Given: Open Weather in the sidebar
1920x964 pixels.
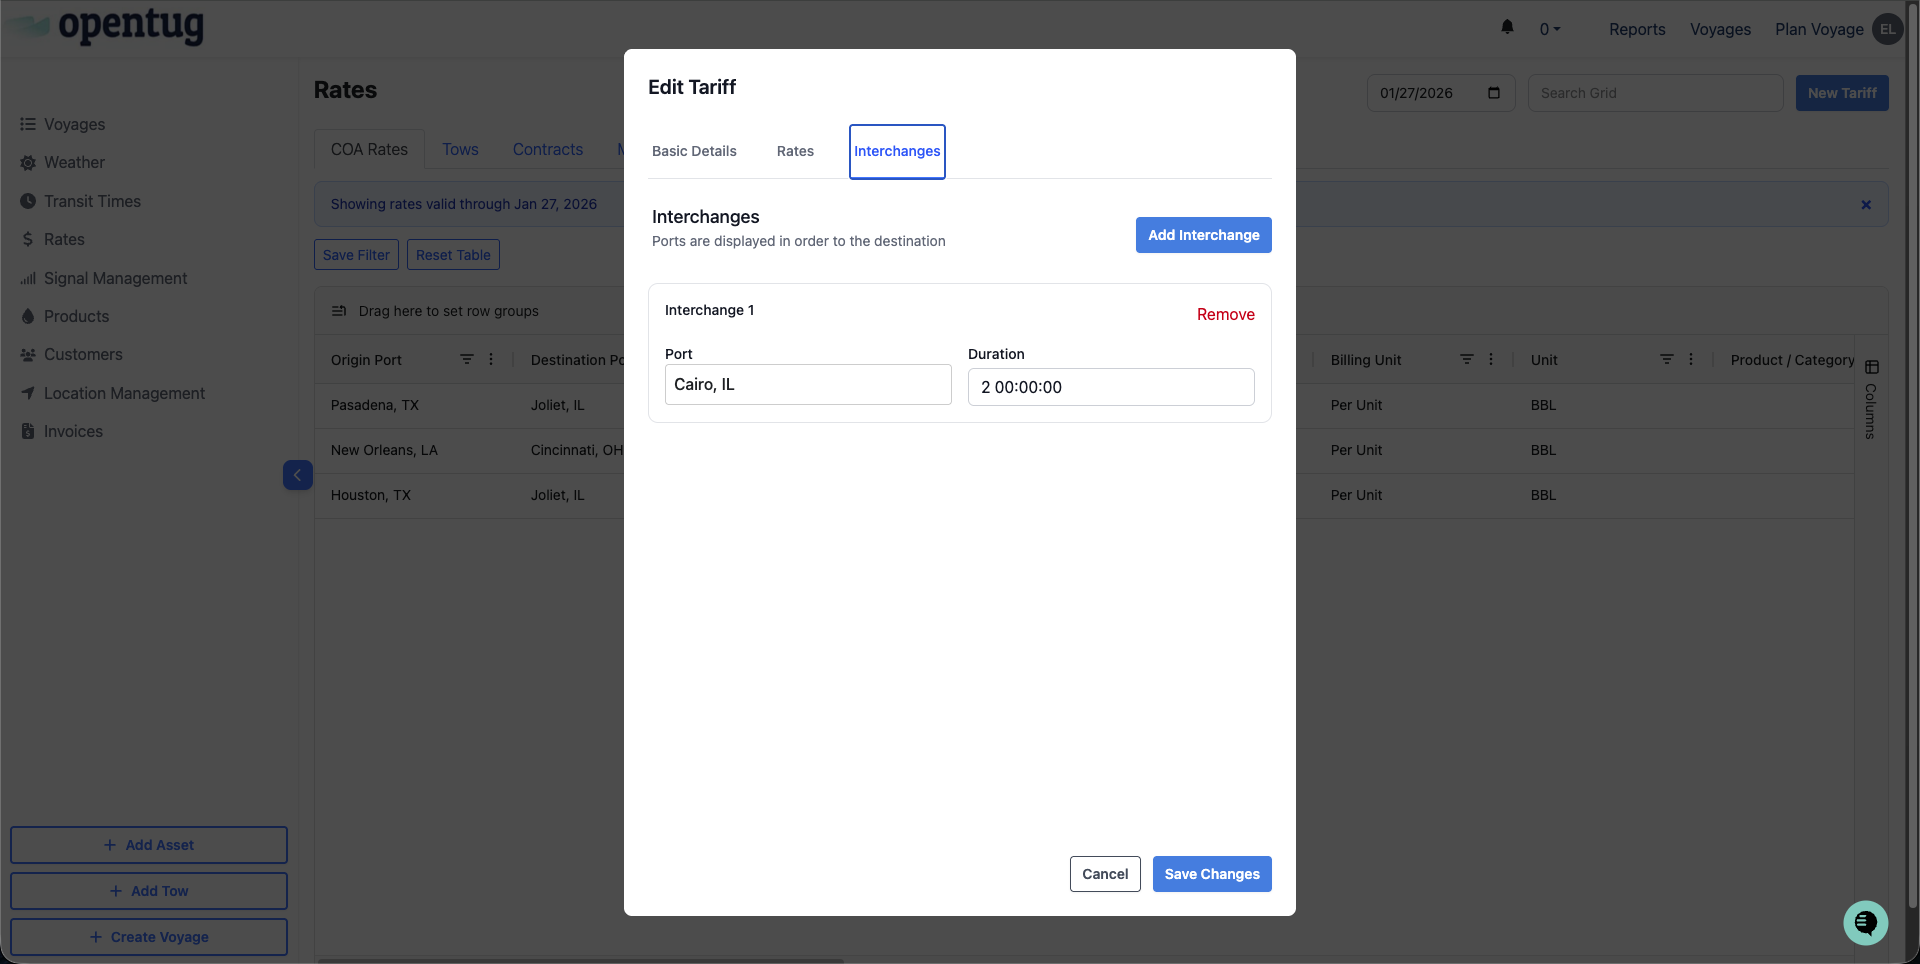Looking at the screenshot, I should coord(74,163).
